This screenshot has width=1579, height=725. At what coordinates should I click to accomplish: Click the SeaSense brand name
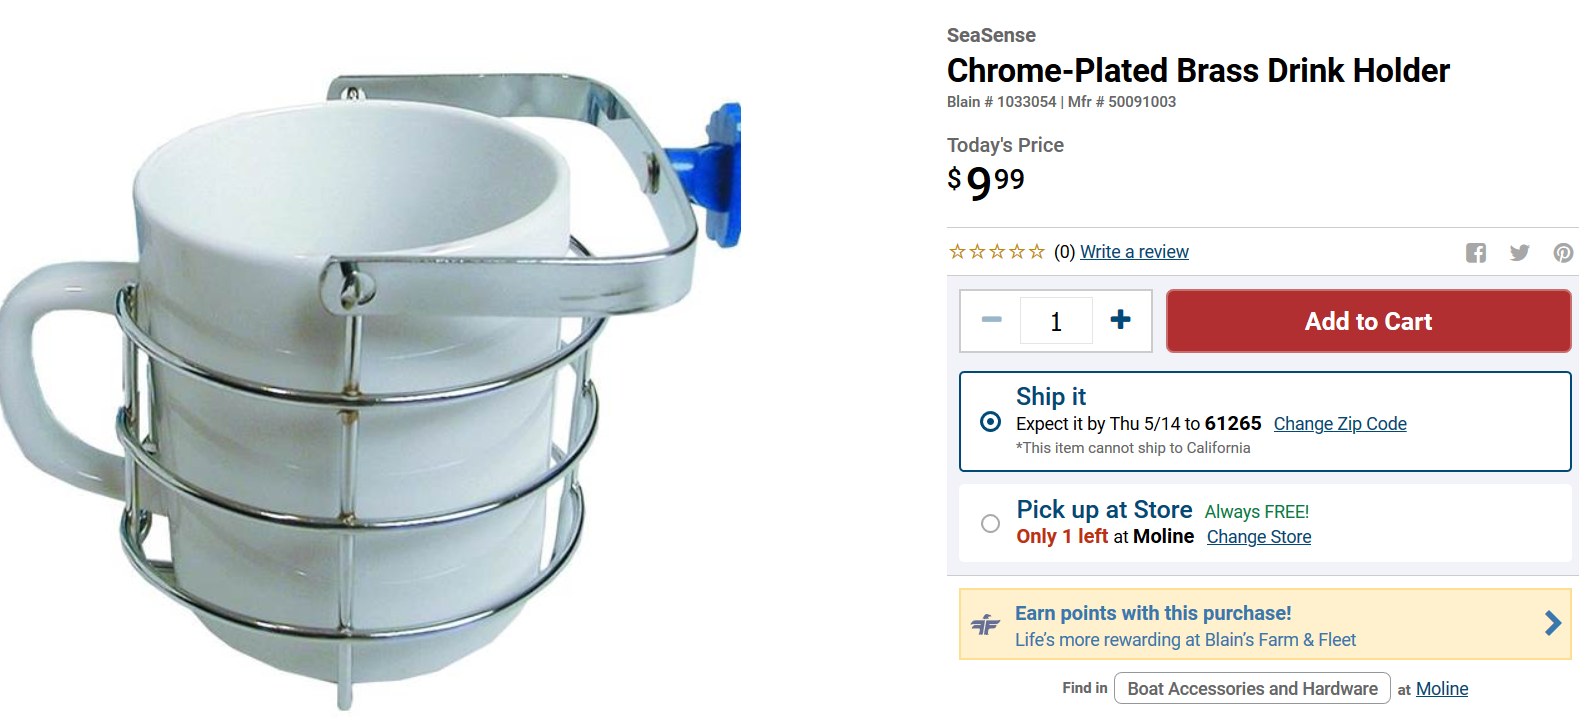(x=991, y=35)
